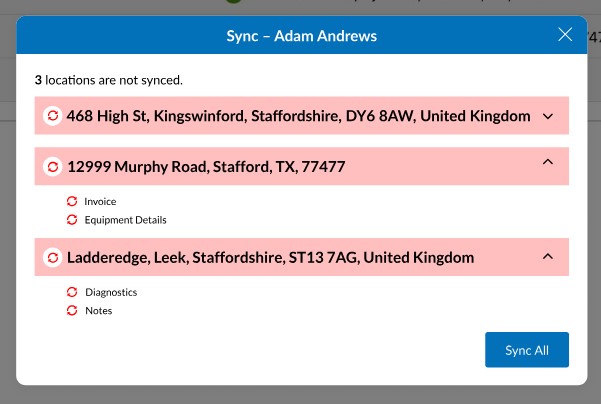Expand the 468 High St location chevron

pos(547,116)
